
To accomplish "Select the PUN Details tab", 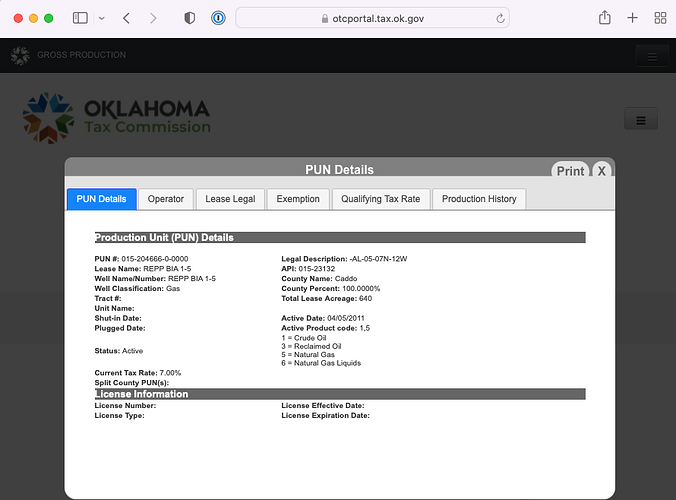I will (102, 199).
